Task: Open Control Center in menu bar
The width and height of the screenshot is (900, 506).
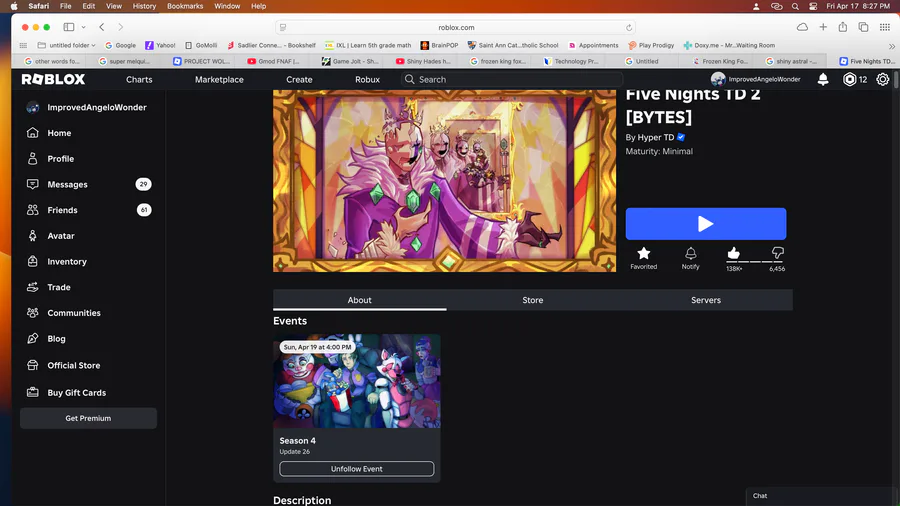Action: [x=813, y=6]
